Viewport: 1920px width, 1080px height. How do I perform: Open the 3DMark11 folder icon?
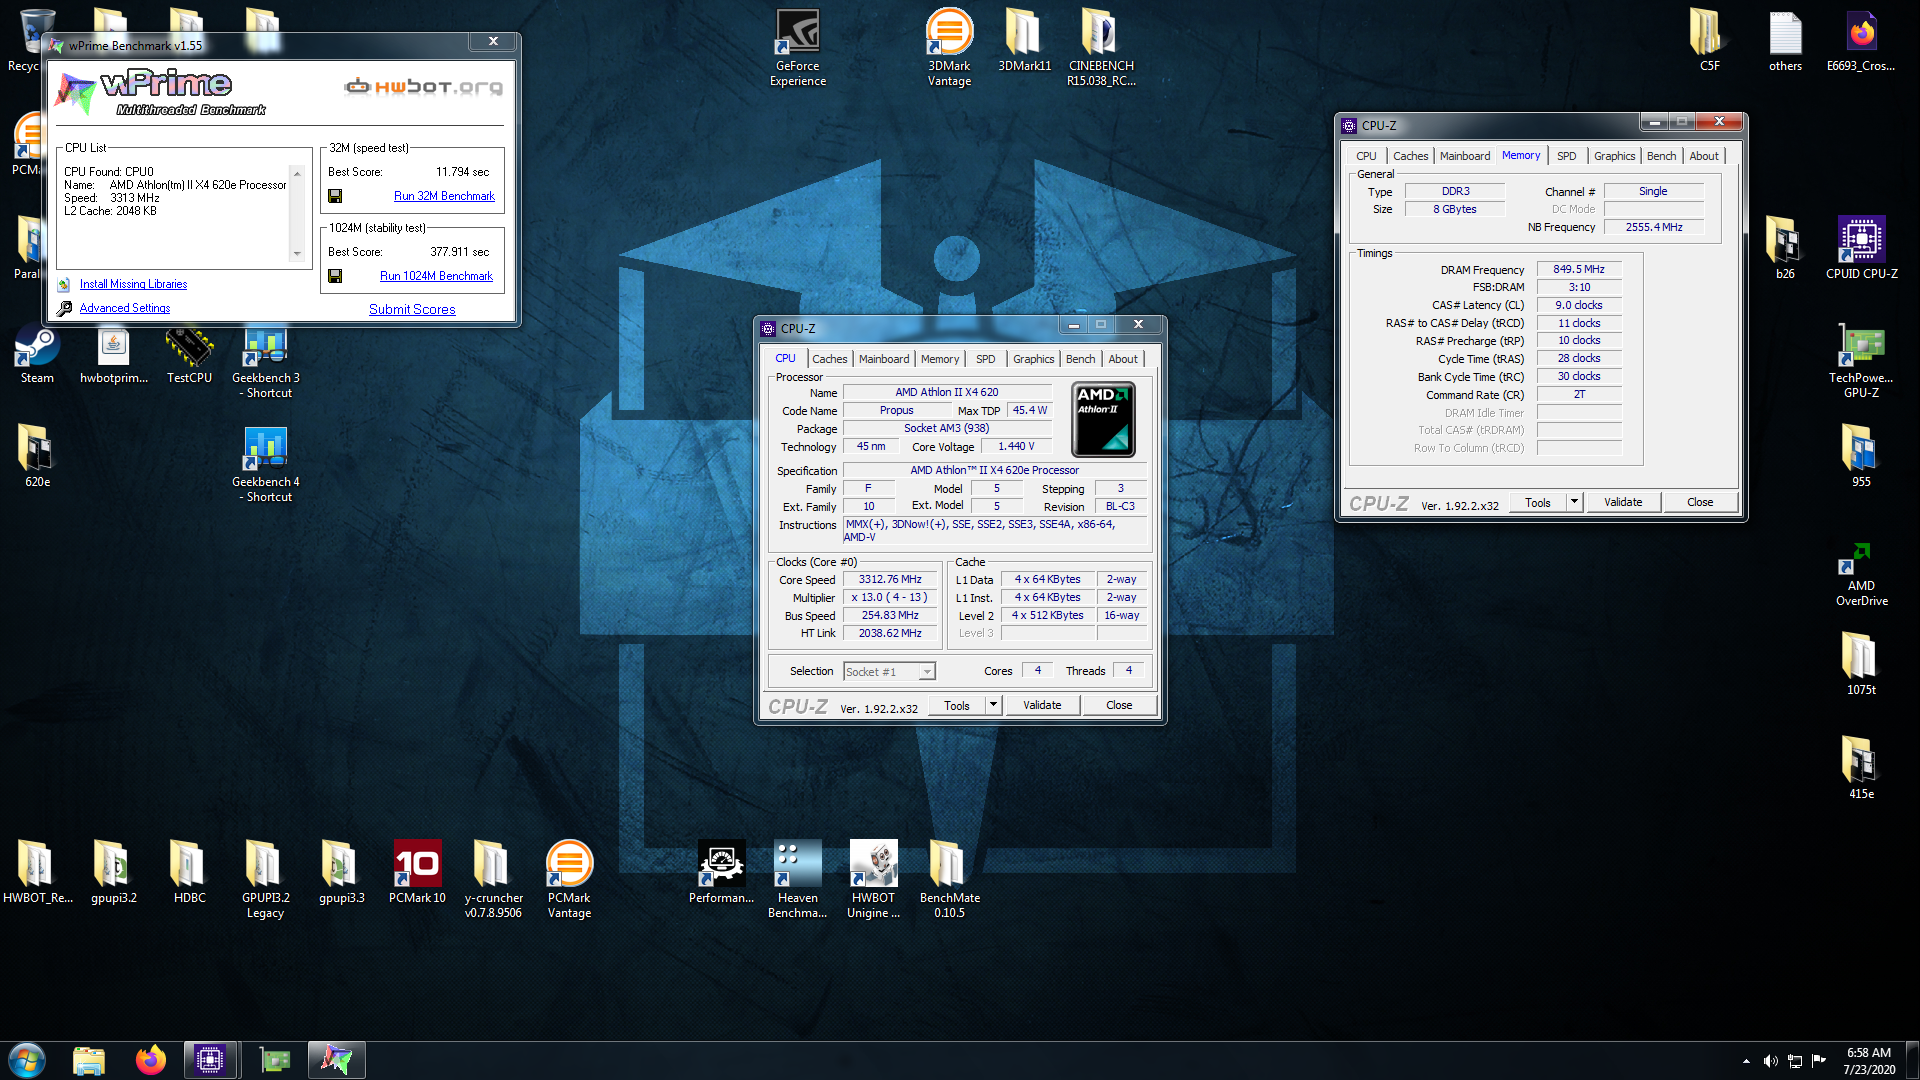tap(1024, 40)
